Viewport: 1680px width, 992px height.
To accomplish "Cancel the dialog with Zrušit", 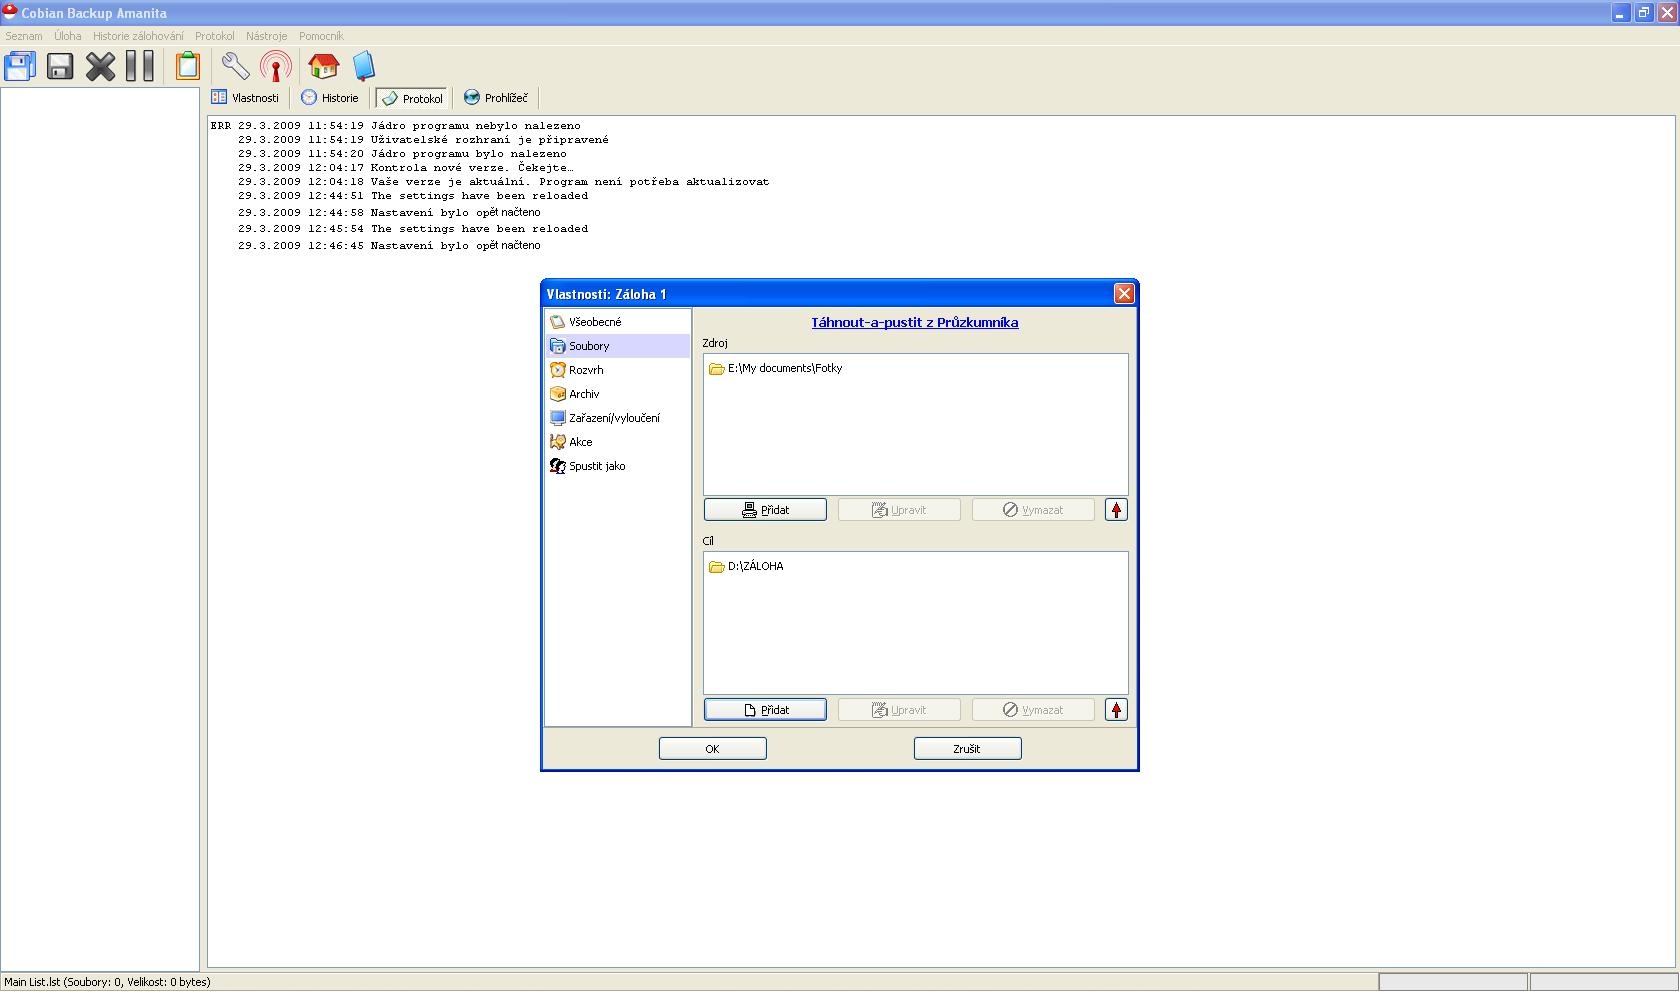I will 968,749.
